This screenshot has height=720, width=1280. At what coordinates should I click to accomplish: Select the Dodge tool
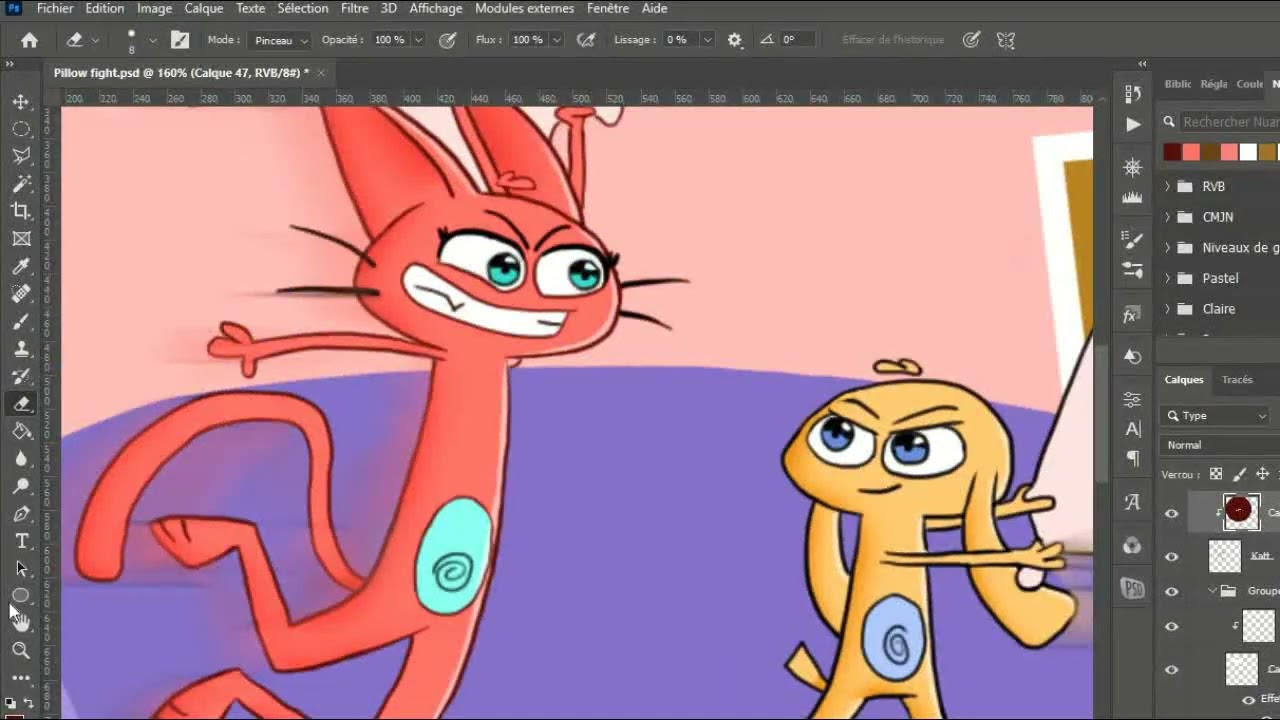tap(21, 486)
